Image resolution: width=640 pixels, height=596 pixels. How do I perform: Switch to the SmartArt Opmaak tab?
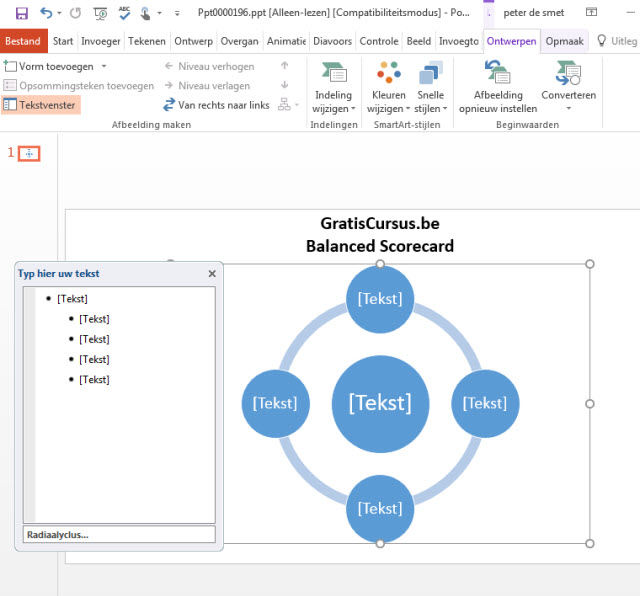564,41
